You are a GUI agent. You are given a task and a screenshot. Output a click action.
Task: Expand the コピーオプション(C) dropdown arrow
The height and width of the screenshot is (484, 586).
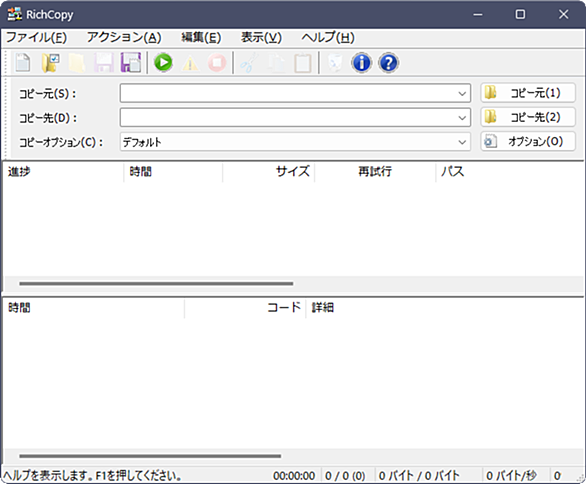coord(462,142)
